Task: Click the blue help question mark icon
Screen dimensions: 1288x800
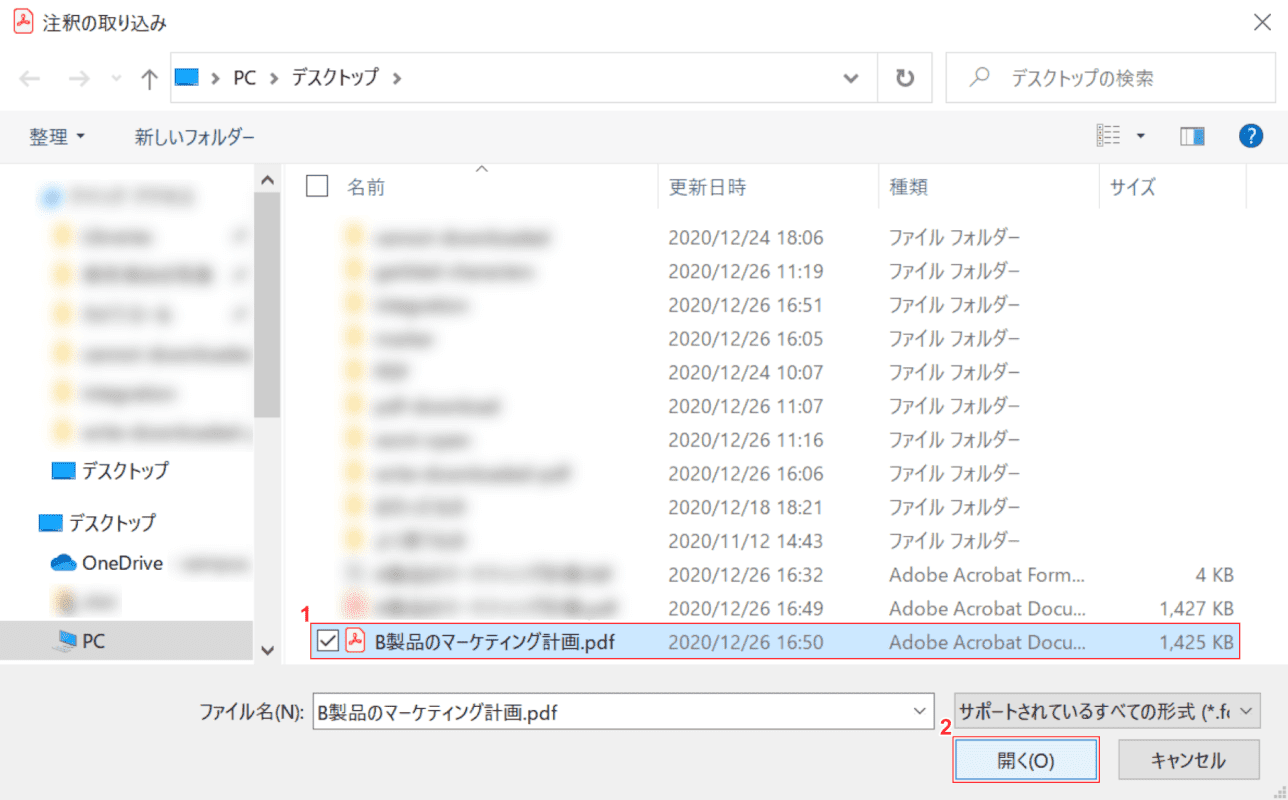Action: (1251, 136)
